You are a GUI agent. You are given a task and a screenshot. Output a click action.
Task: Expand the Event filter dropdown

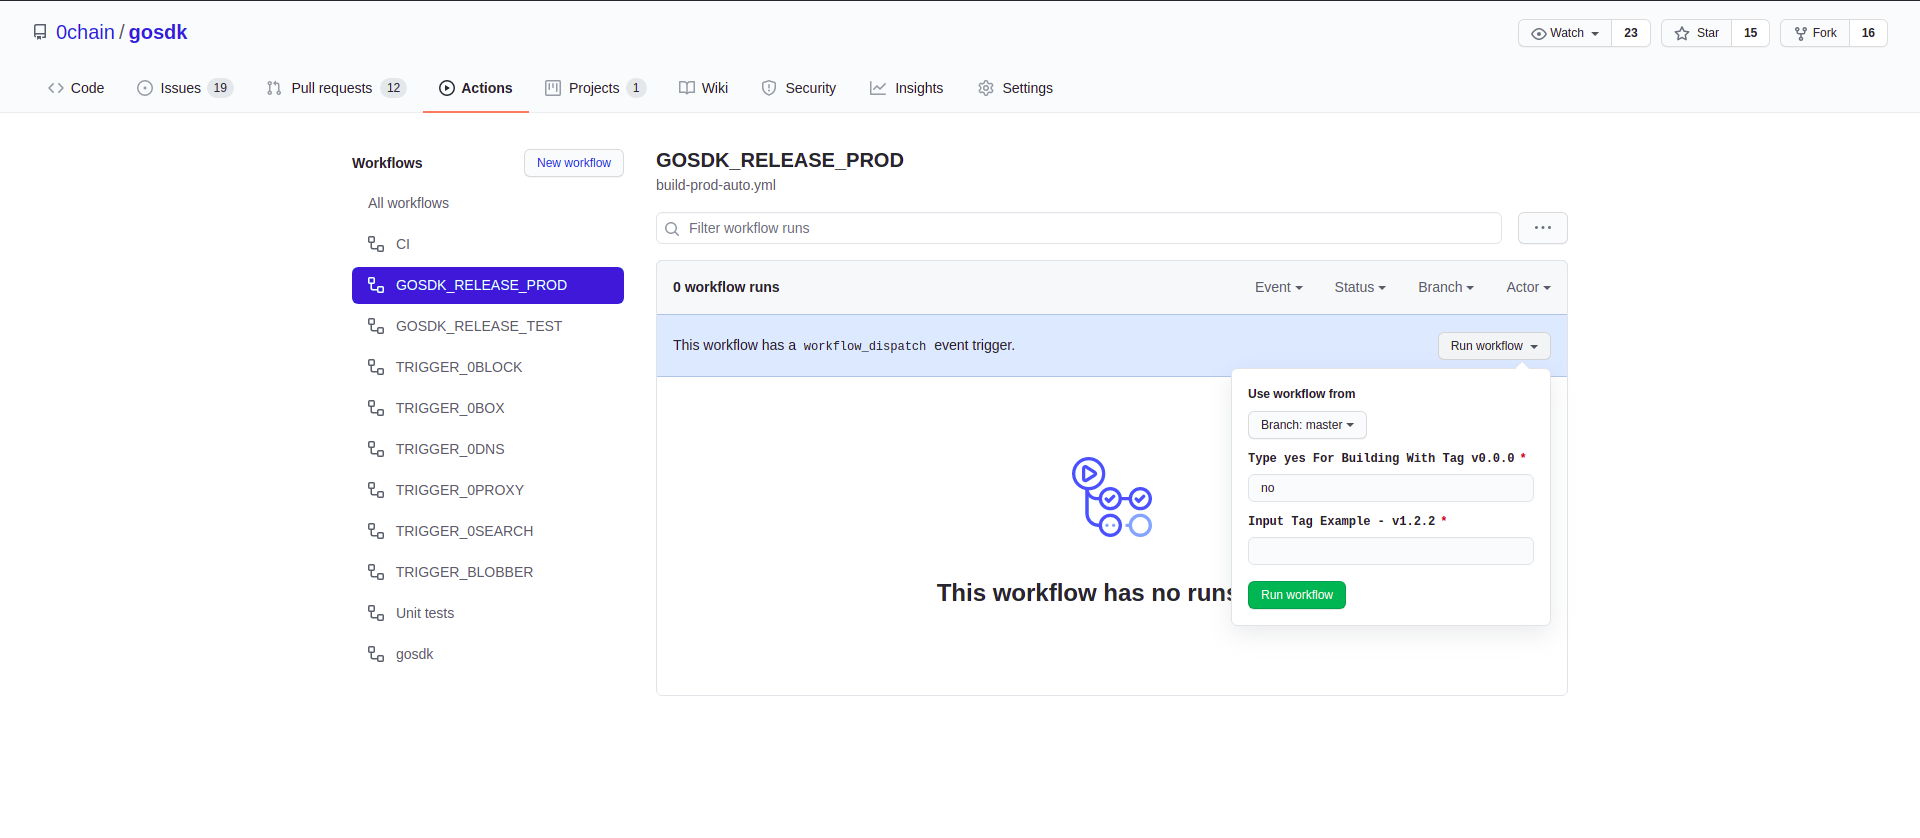[x=1279, y=287]
